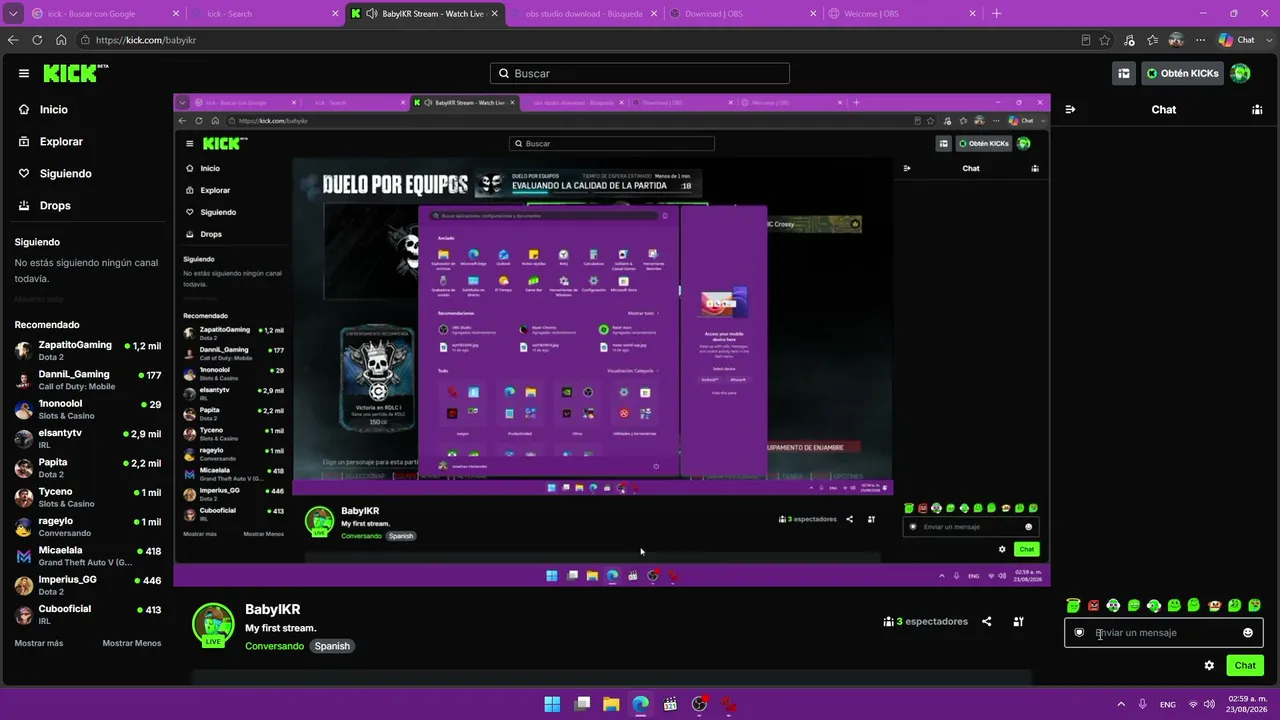The image size is (1280, 720).
Task: Collapse recommended list with Mostrar Menos
Action: coord(132,643)
